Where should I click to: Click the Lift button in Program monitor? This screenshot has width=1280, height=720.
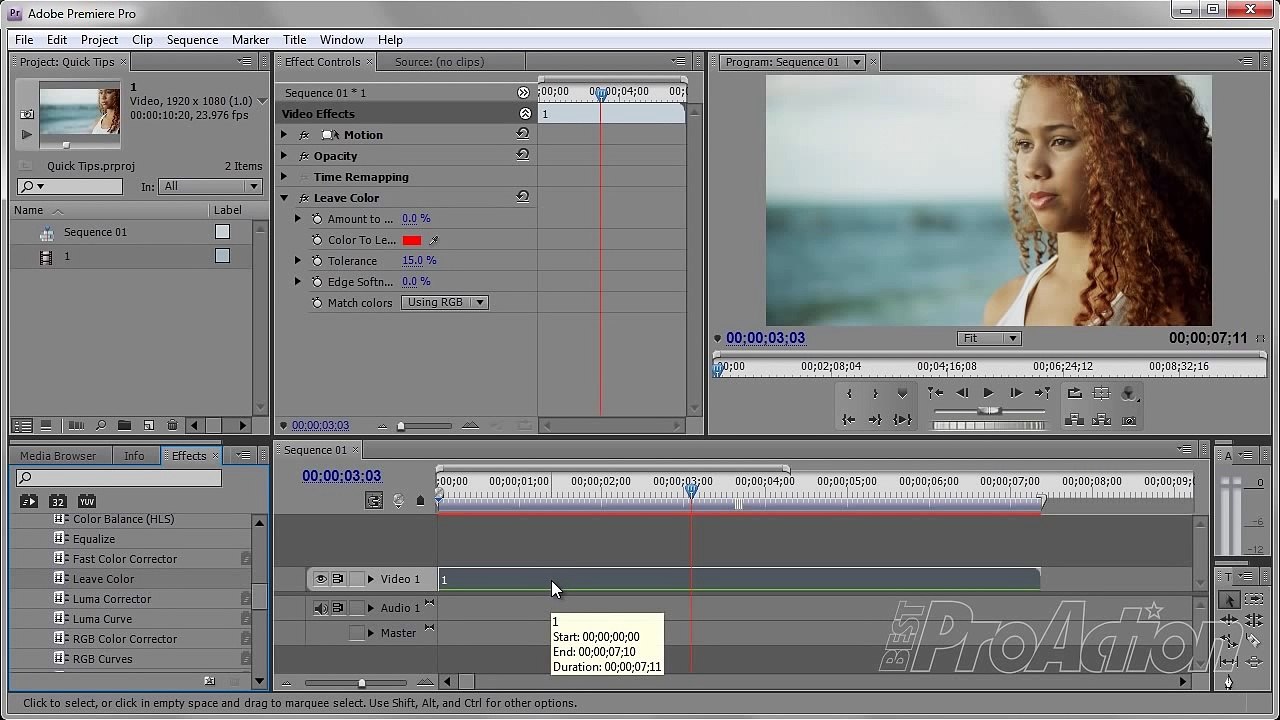pos(1075,420)
